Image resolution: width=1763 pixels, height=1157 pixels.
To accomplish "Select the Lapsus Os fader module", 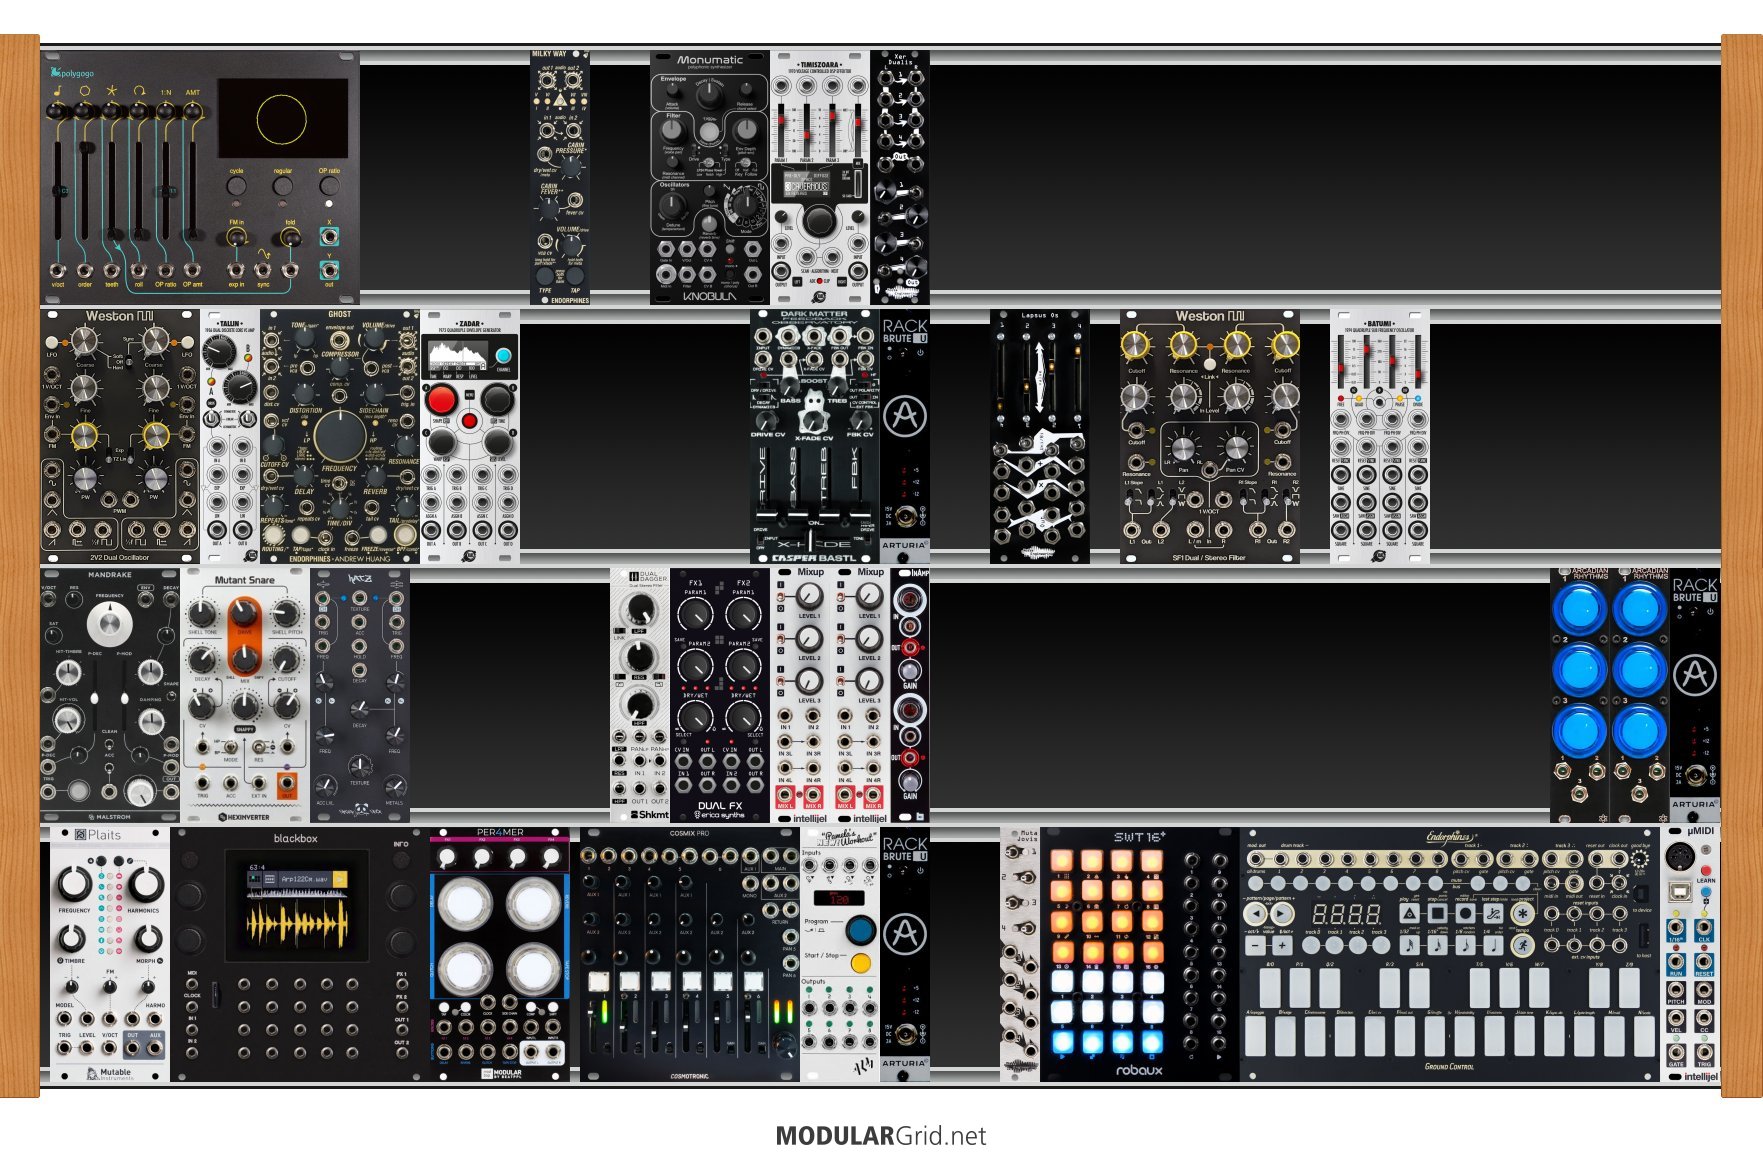I will (1040, 436).
